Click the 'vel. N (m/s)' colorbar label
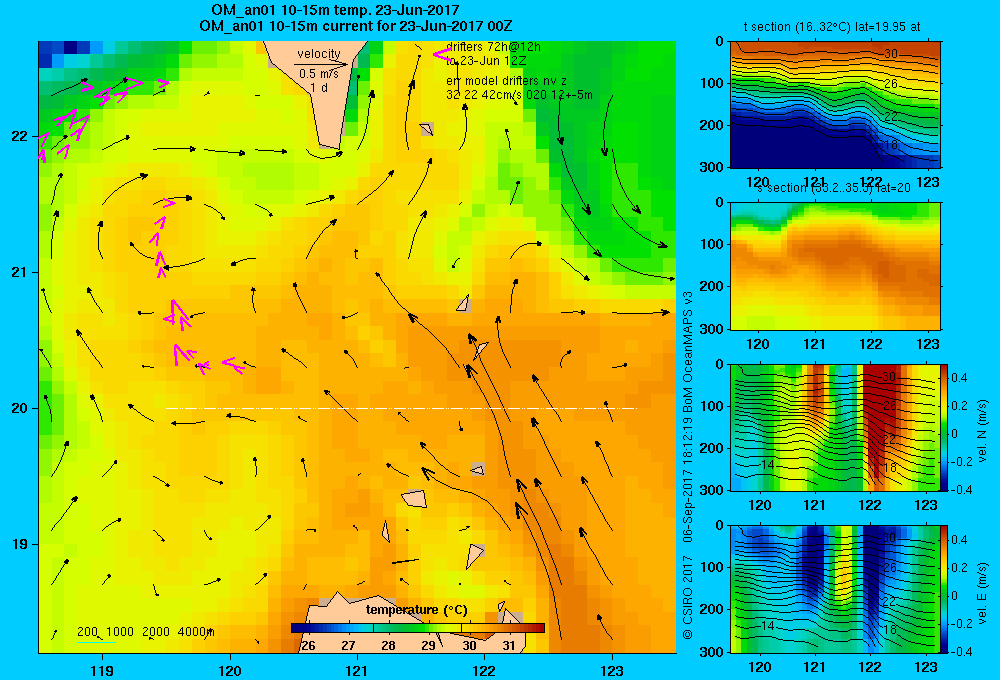The width and height of the screenshot is (1000, 680). pos(982,431)
